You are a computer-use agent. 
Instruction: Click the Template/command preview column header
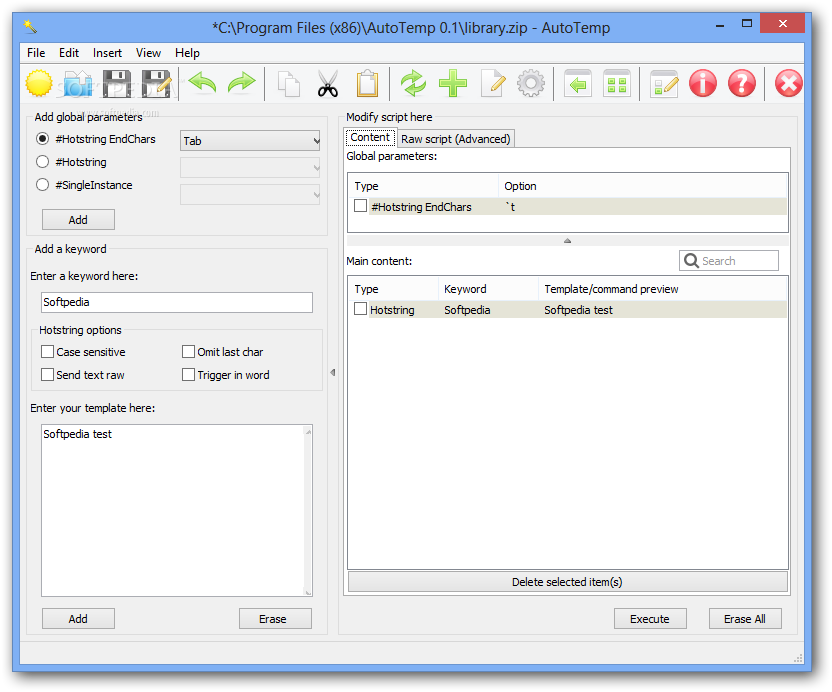pos(662,289)
